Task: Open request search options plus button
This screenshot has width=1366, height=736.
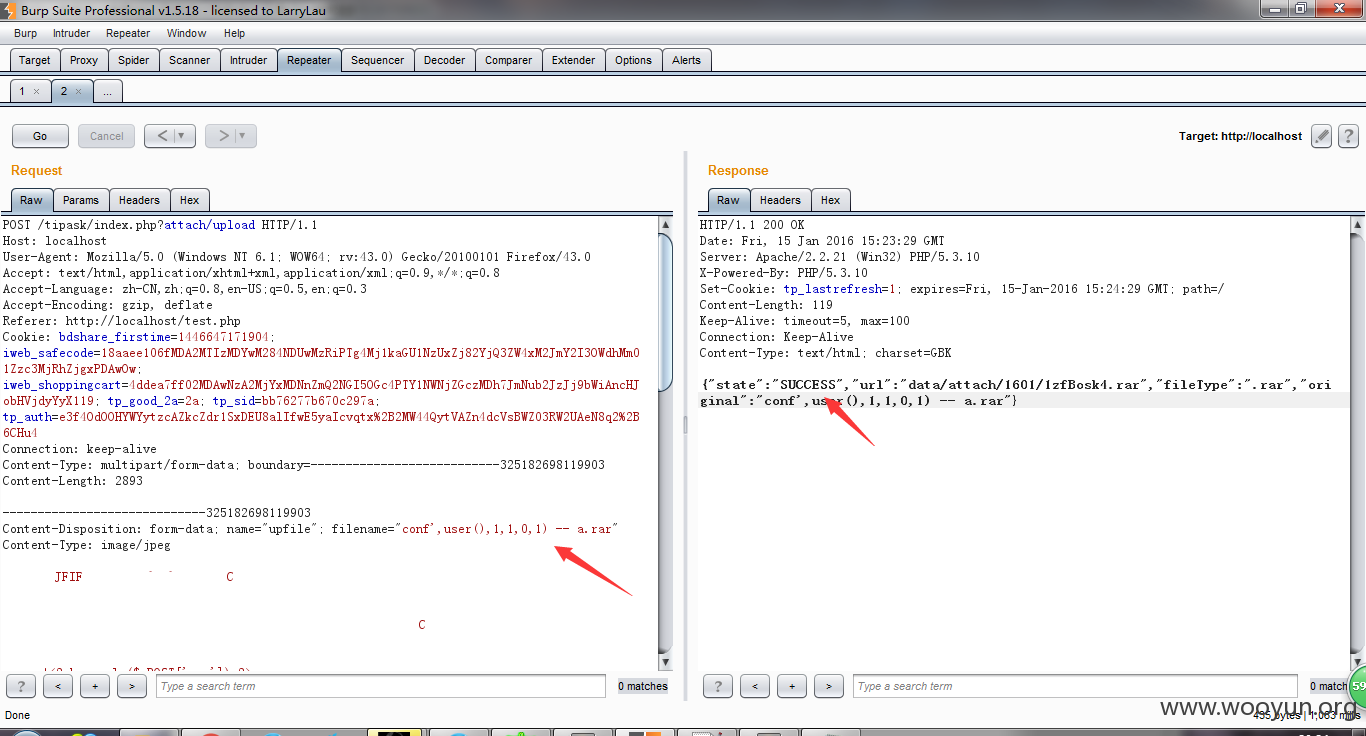Action: [x=95, y=686]
